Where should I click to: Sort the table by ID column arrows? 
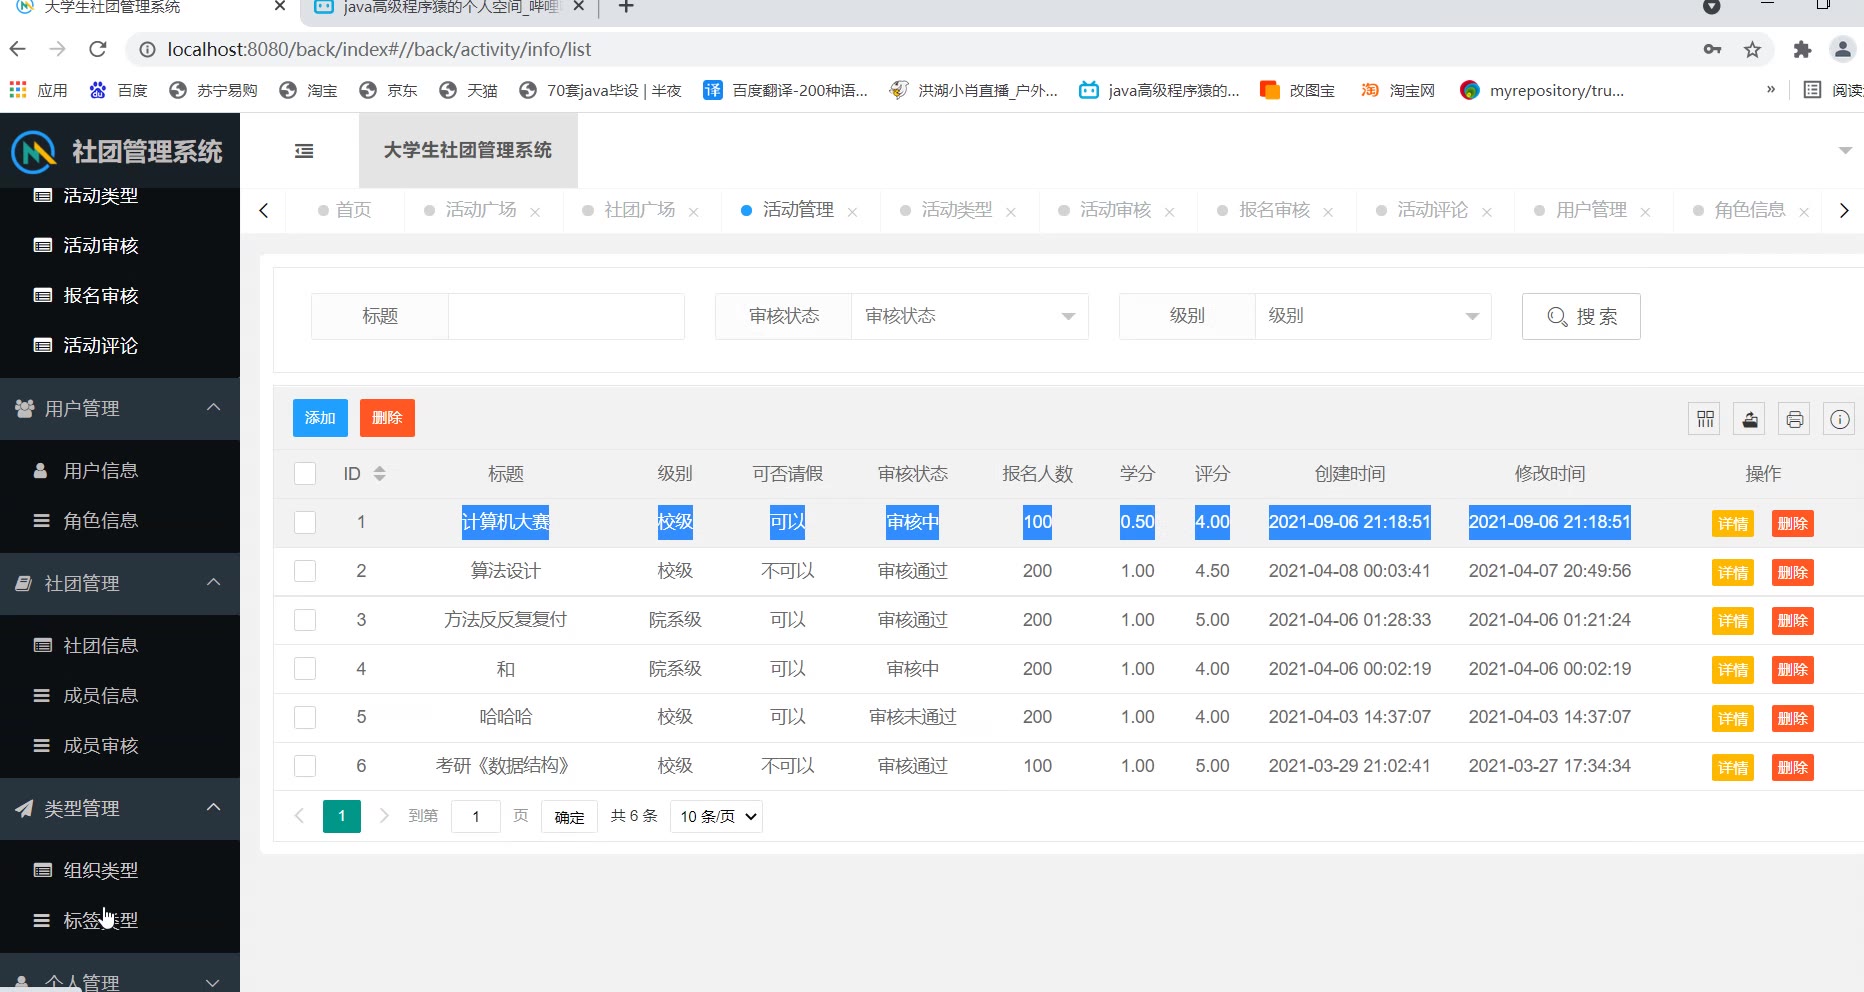pos(380,474)
